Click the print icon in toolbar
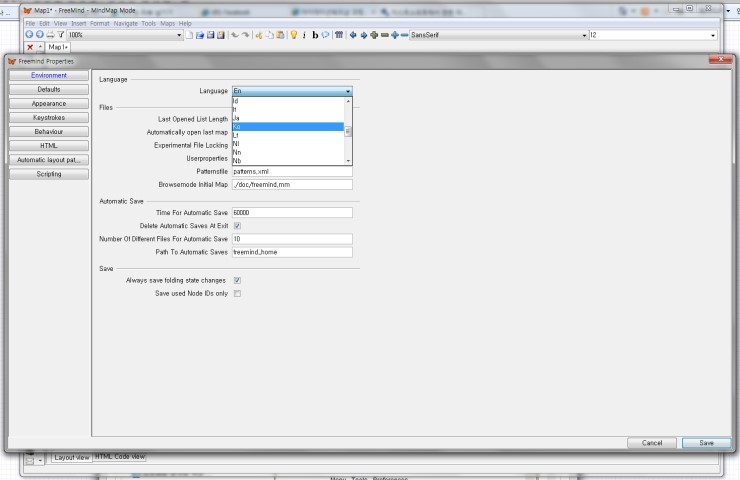This screenshot has height=480, width=740. (x=50, y=35)
